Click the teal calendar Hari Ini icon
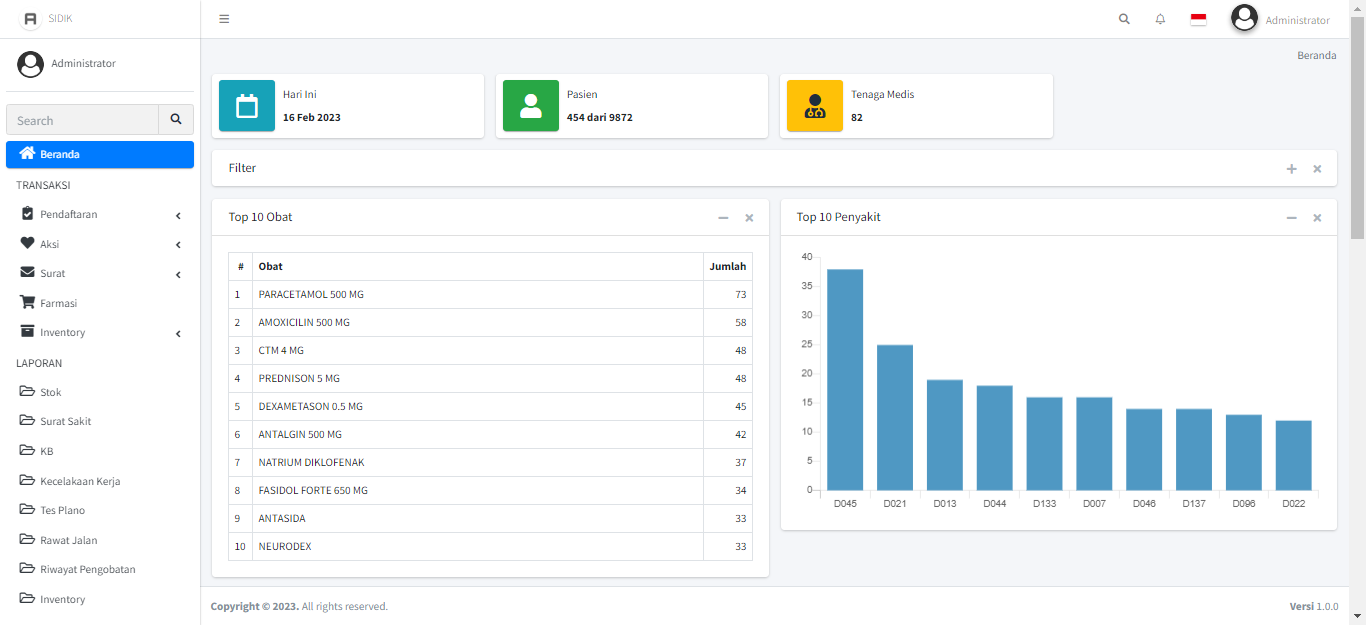The height and width of the screenshot is (625, 1366). [x=247, y=106]
